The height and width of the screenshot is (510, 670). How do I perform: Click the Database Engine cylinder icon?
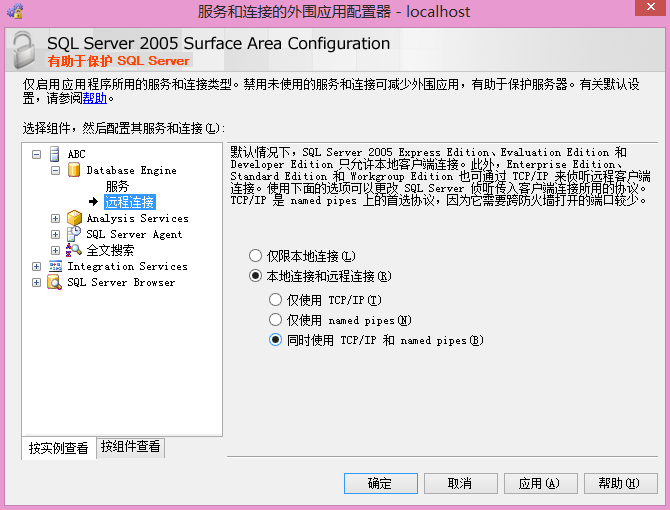click(x=74, y=170)
